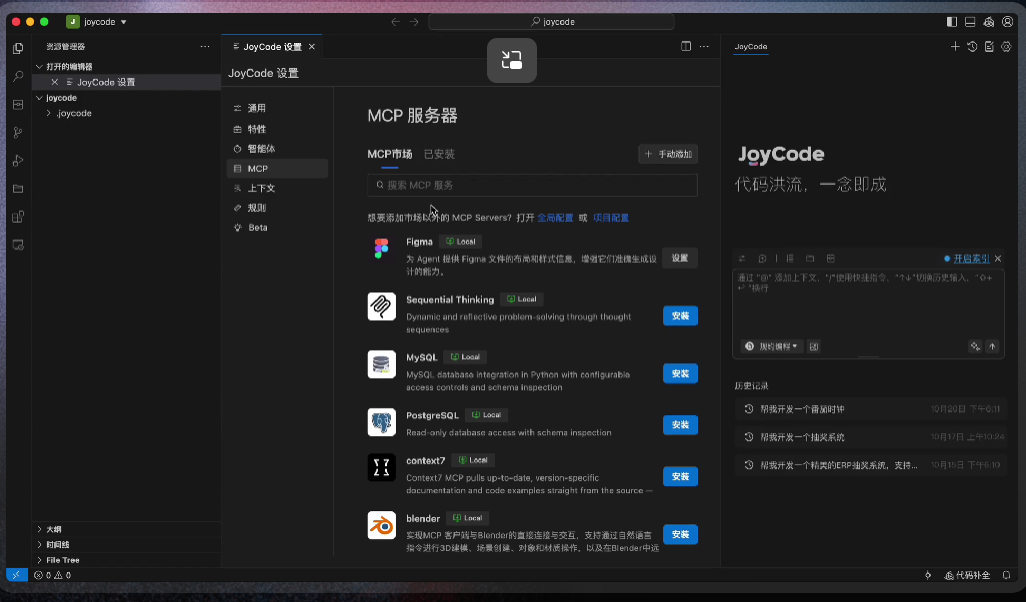Go forward with the right navigation arrow
Viewport: 1026px width, 602px height.
pos(414,22)
